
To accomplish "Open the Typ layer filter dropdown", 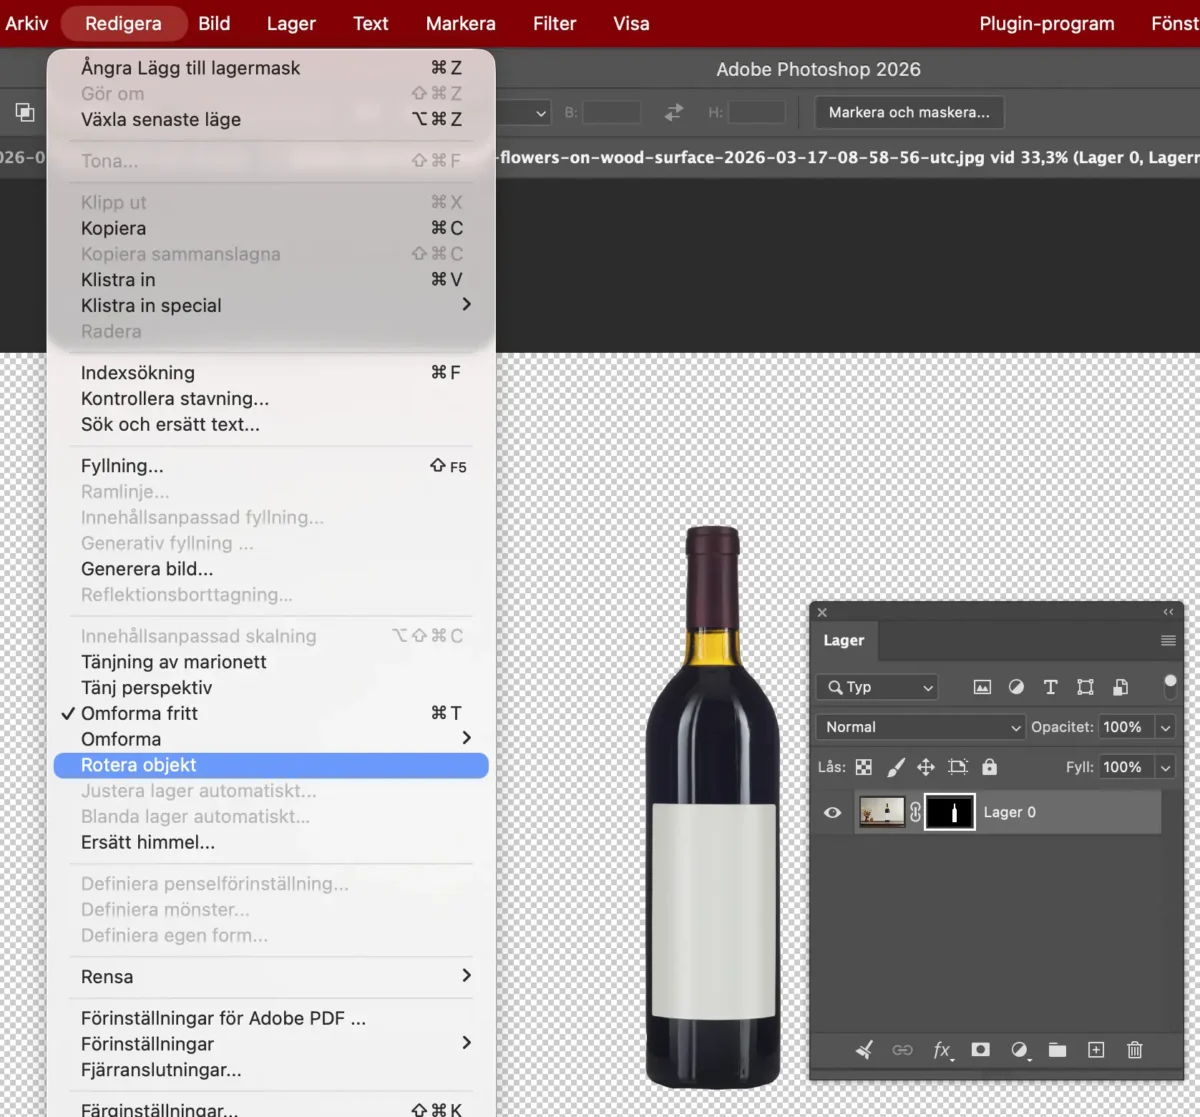I will click(877, 687).
